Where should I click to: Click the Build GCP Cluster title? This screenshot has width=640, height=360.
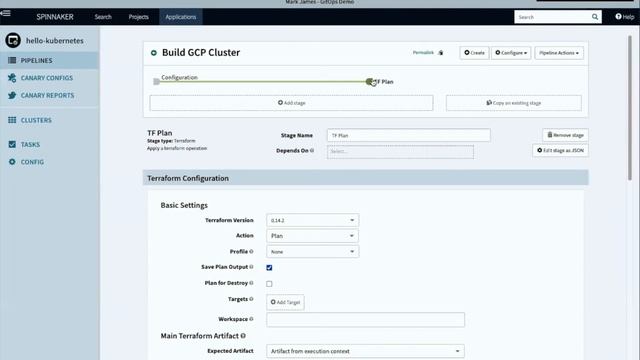(201, 53)
